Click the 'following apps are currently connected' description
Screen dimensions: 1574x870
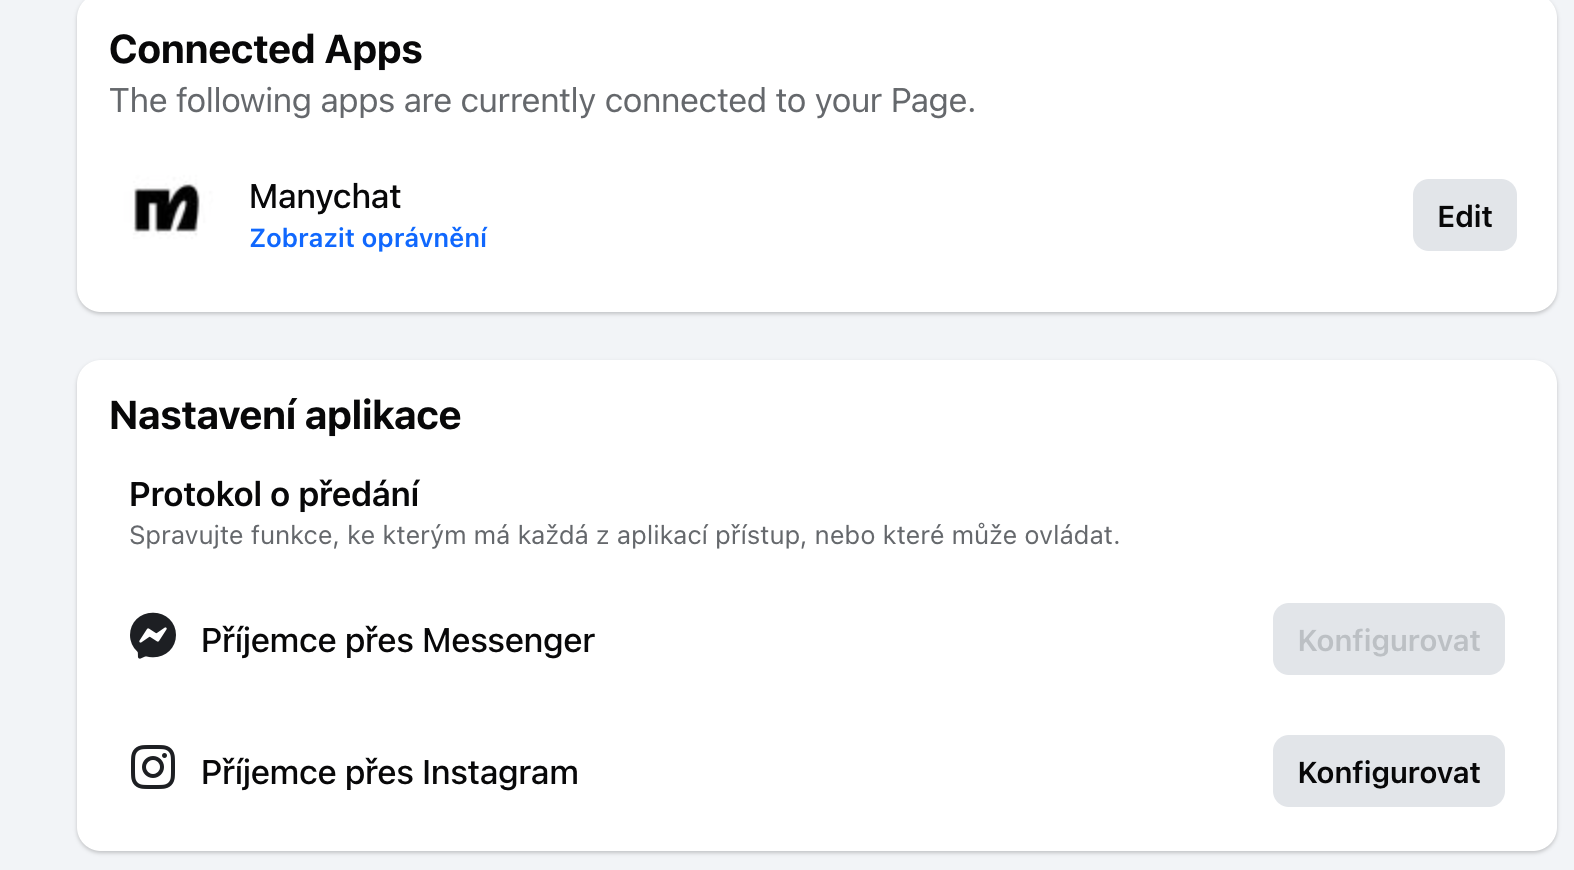(542, 101)
